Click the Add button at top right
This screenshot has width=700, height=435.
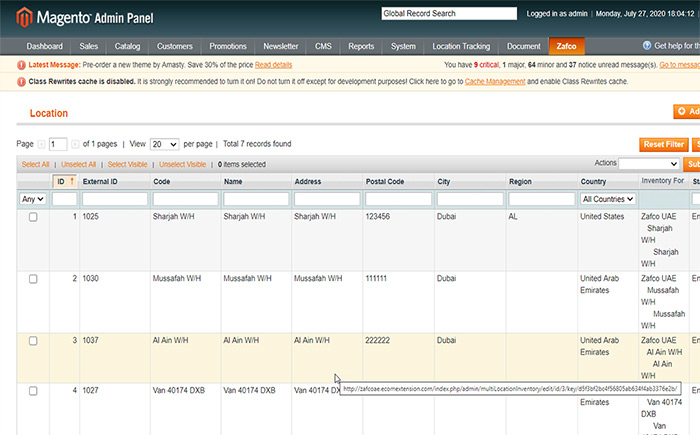tap(687, 111)
